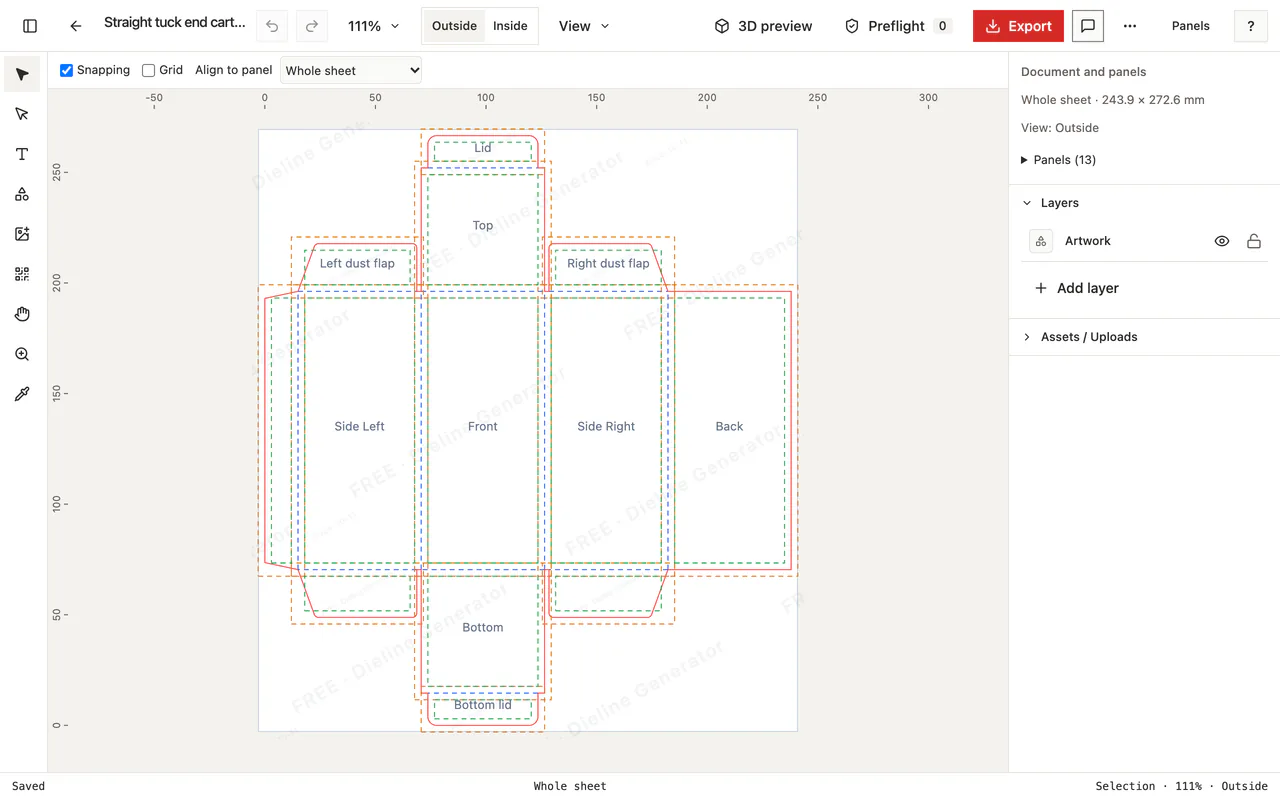This screenshot has width=1280, height=800.
Task: Choose the Text tool
Action: click(x=22, y=154)
